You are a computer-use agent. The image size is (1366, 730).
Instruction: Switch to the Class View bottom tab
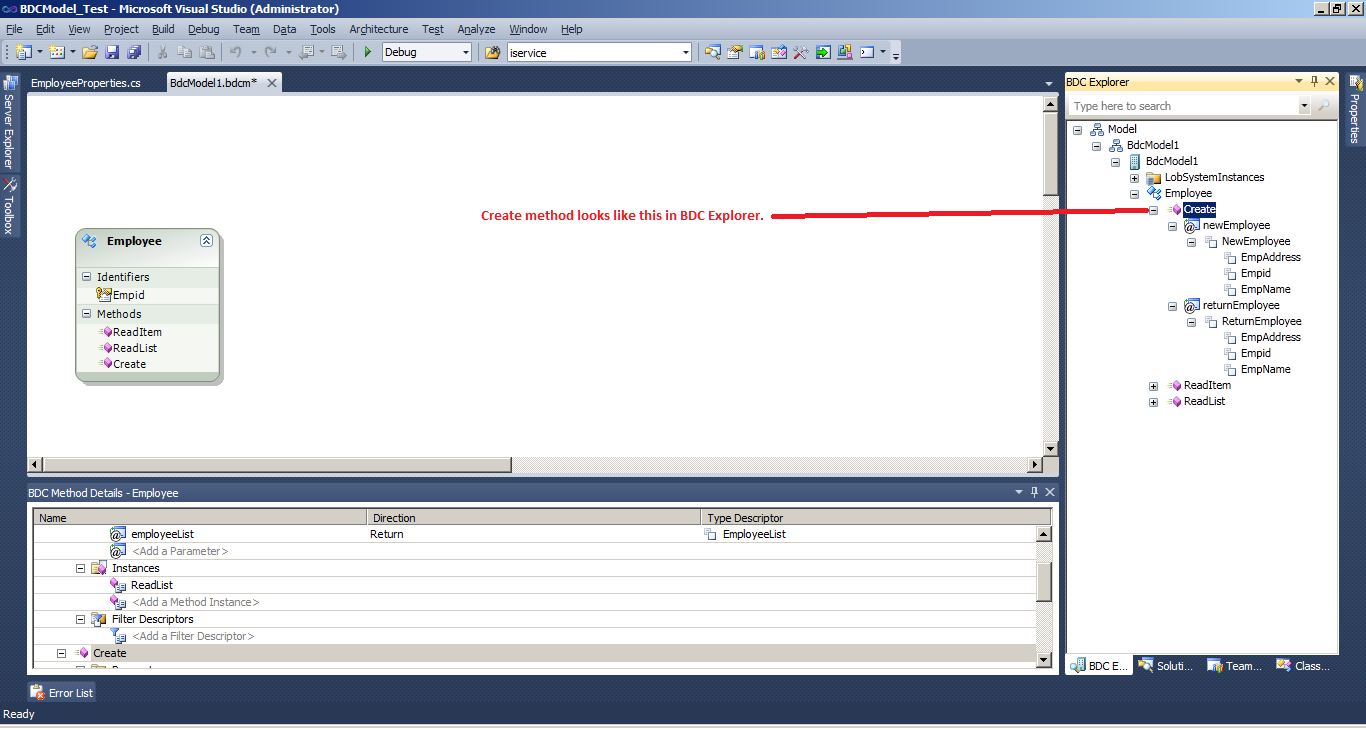click(1303, 666)
